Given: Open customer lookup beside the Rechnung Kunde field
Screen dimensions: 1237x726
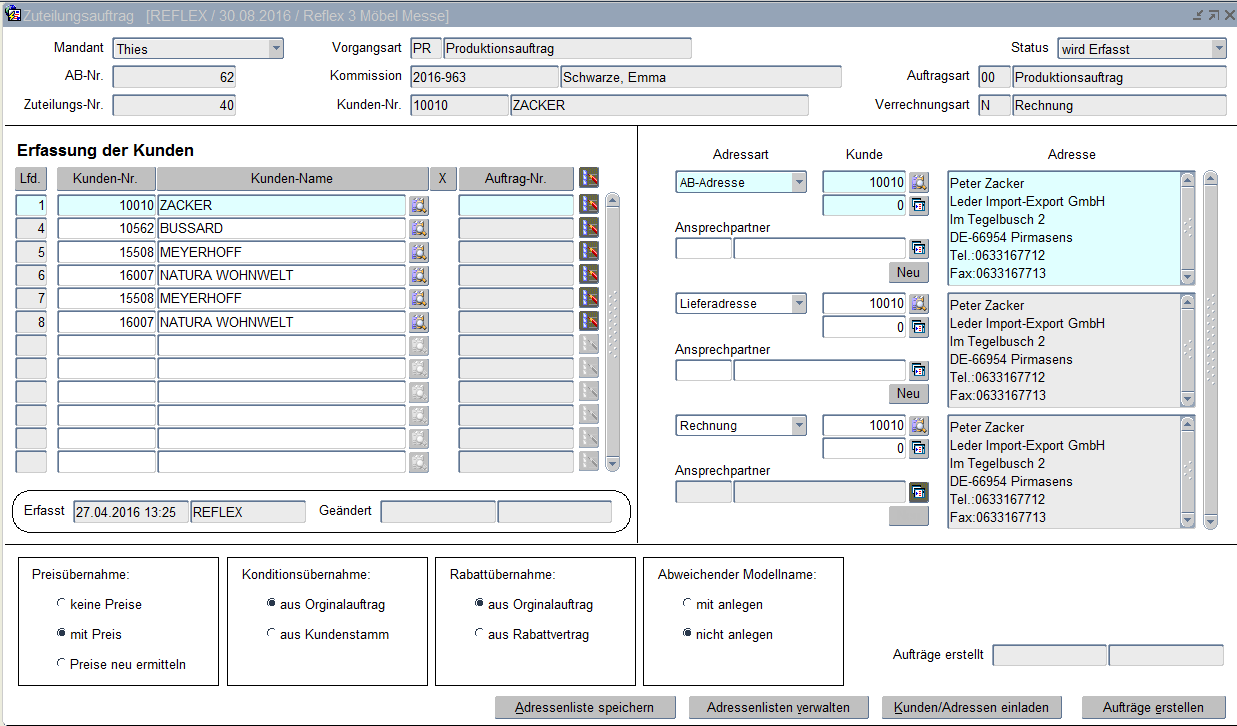Looking at the screenshot, I should tap(919, 426).
